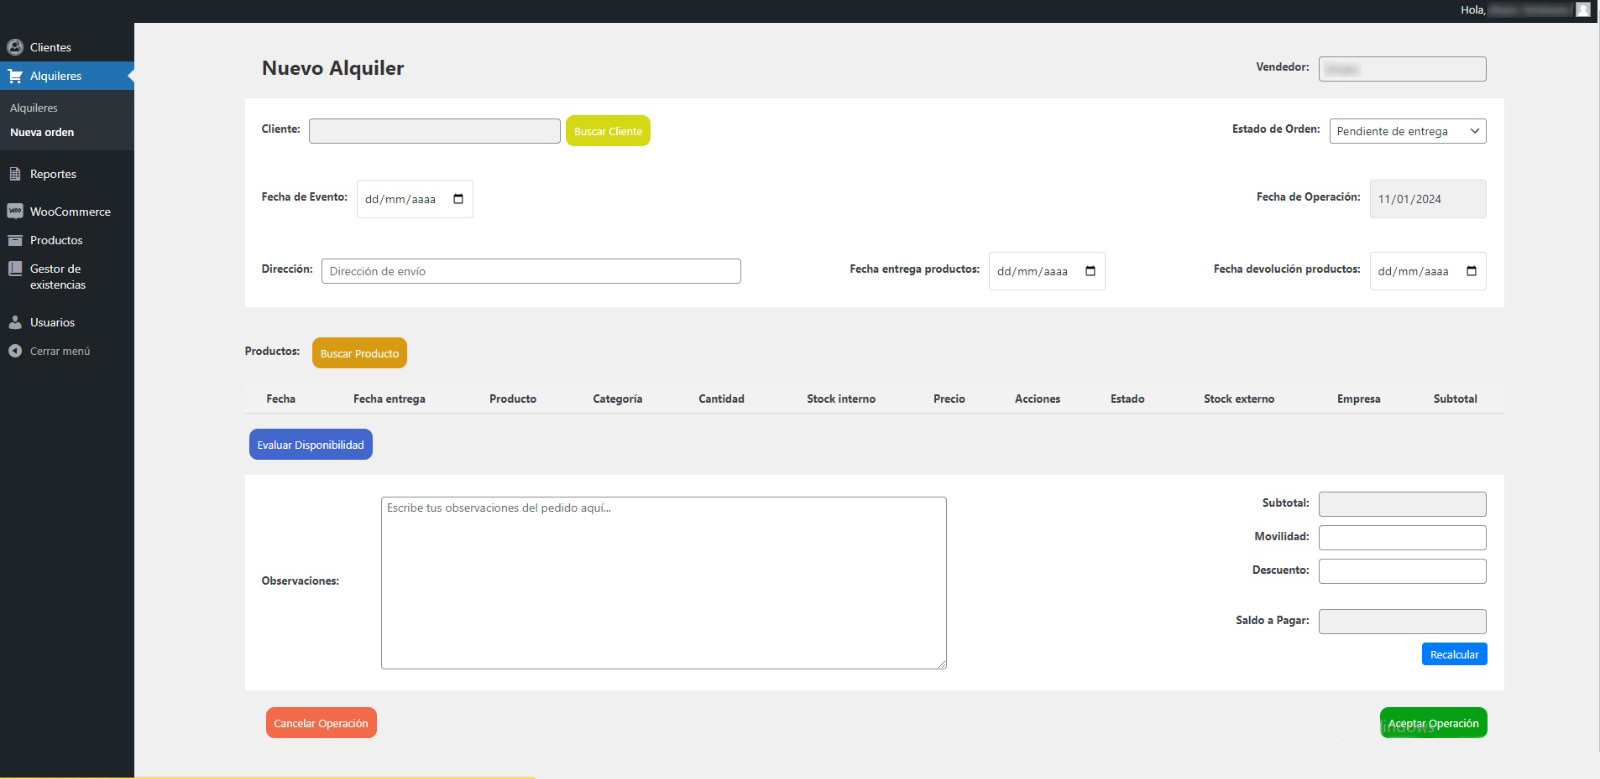The height and width of the screenshot is (779, 1600).
Task: Click the WooCommerce logo icon
Action: click(x=15, y=212)
